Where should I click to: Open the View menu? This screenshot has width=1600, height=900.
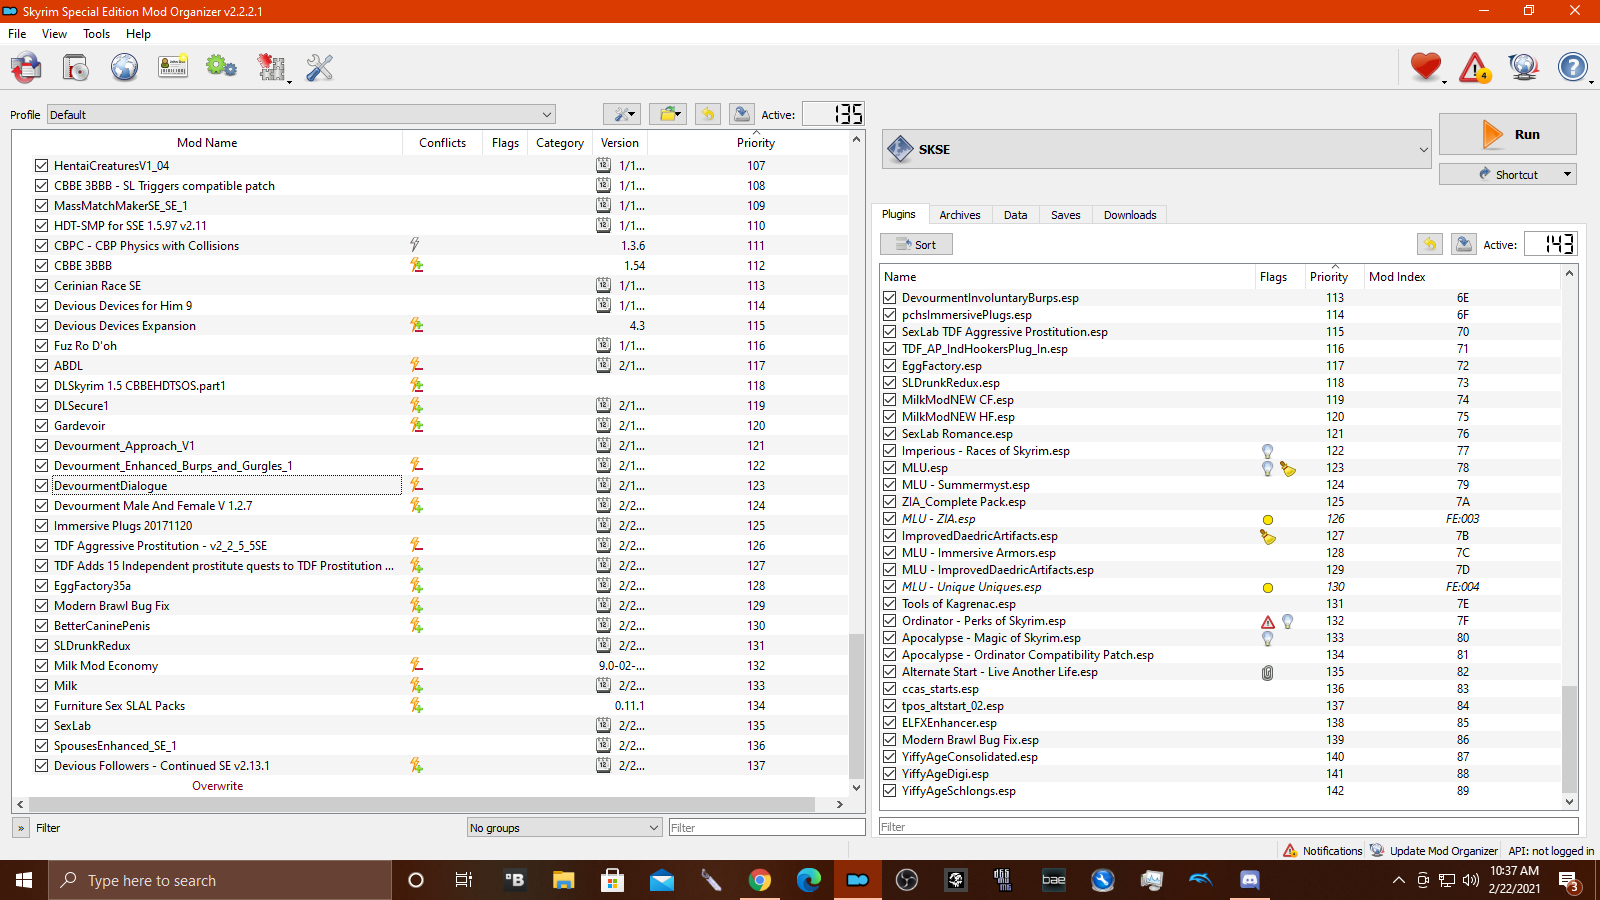(54, 33)
